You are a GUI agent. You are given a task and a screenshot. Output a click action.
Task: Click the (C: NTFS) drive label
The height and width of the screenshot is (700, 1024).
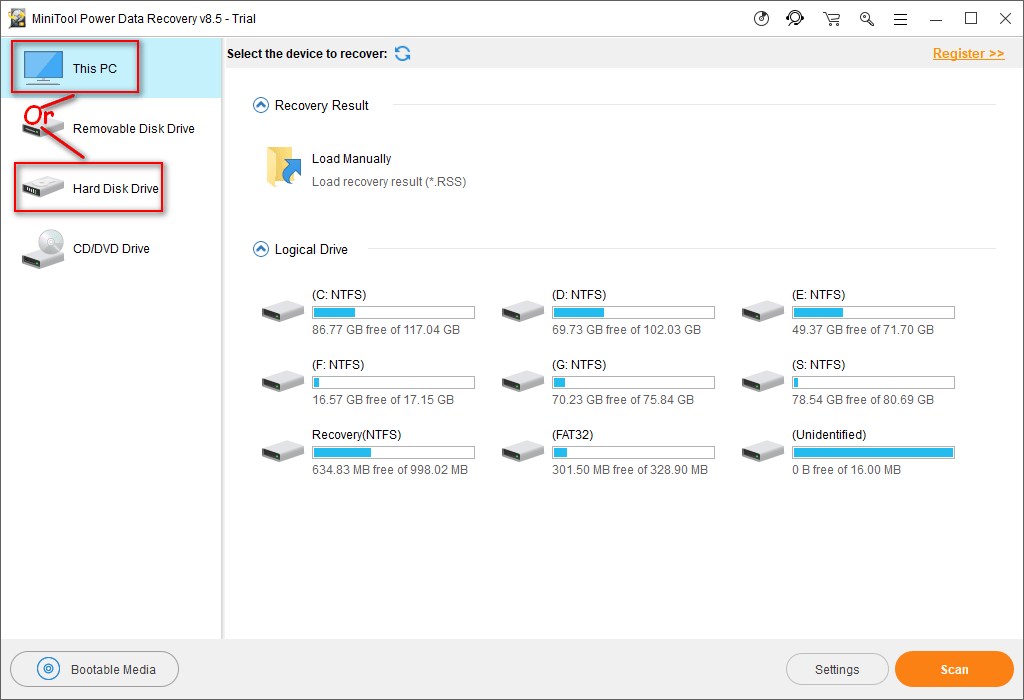click(x=339, y=294)
